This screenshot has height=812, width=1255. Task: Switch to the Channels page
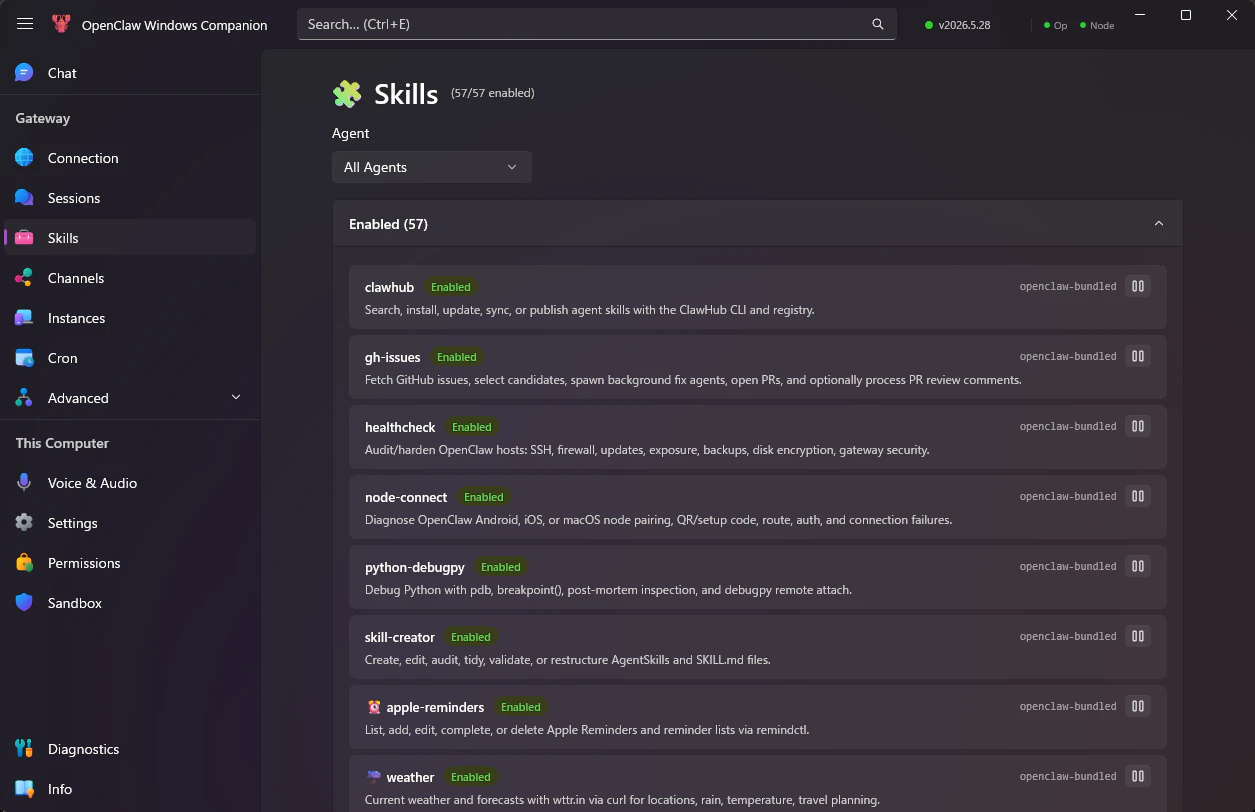(130, 278)
